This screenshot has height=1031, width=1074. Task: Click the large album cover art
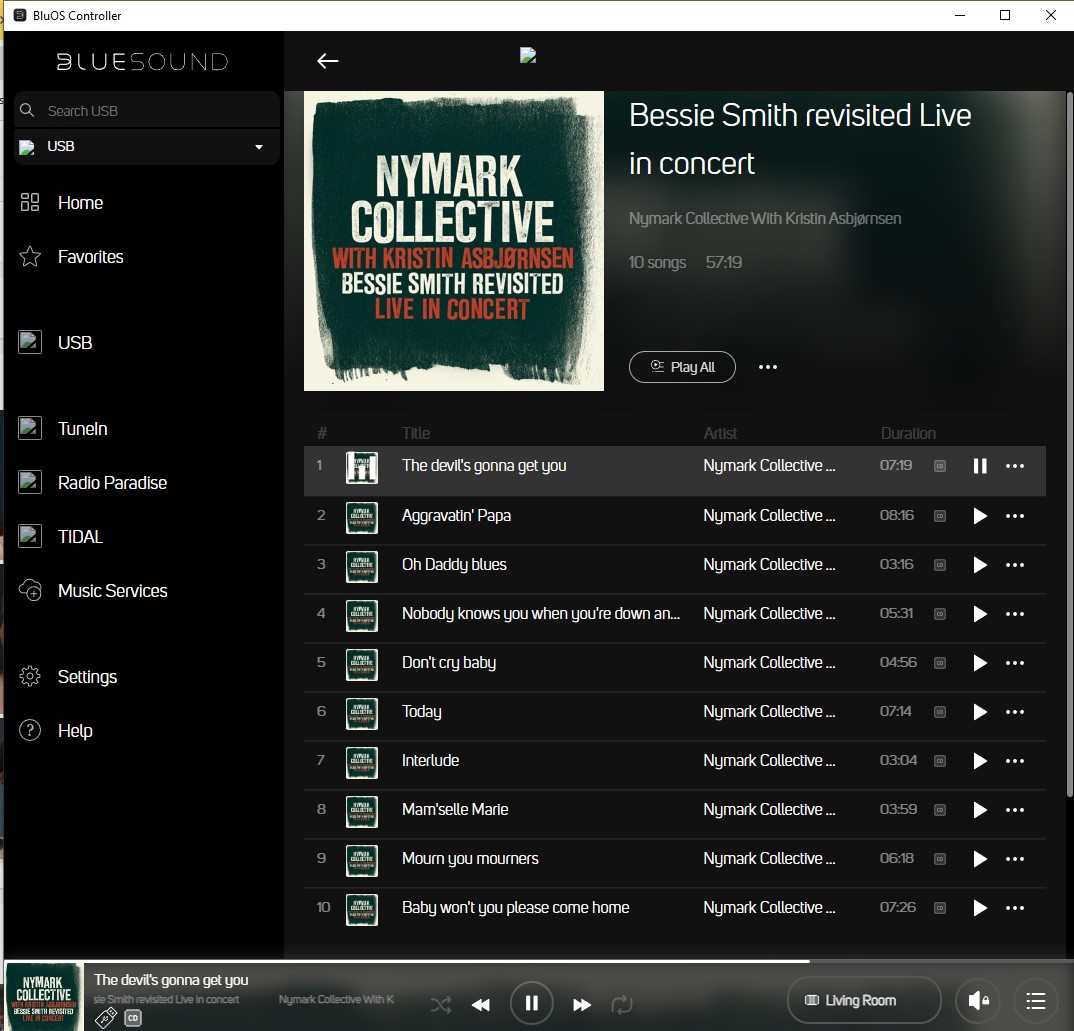click(x=453, y=241)
